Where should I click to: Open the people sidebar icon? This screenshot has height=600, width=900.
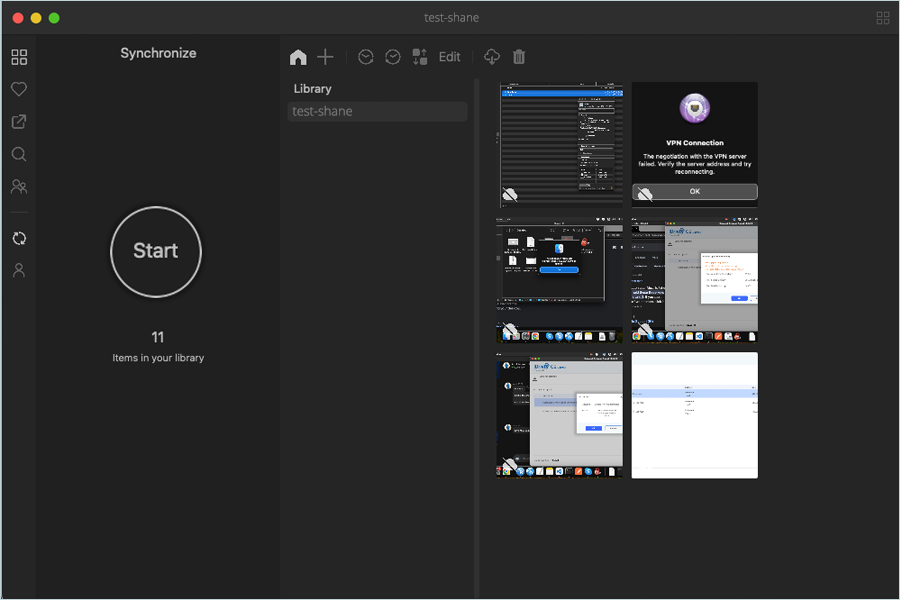click(x=19, y=187)
